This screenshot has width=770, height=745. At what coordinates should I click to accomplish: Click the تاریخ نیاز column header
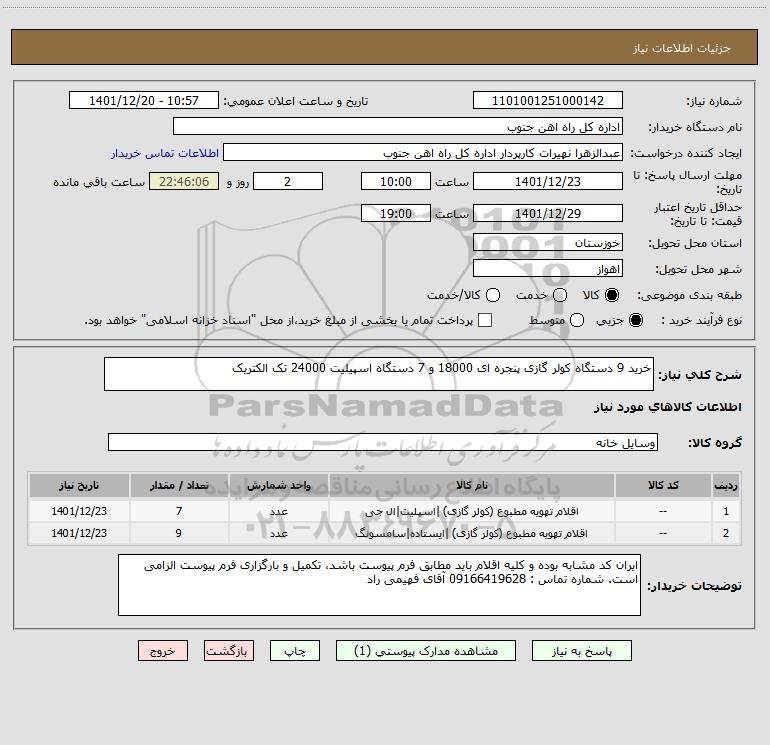point(79,486)
